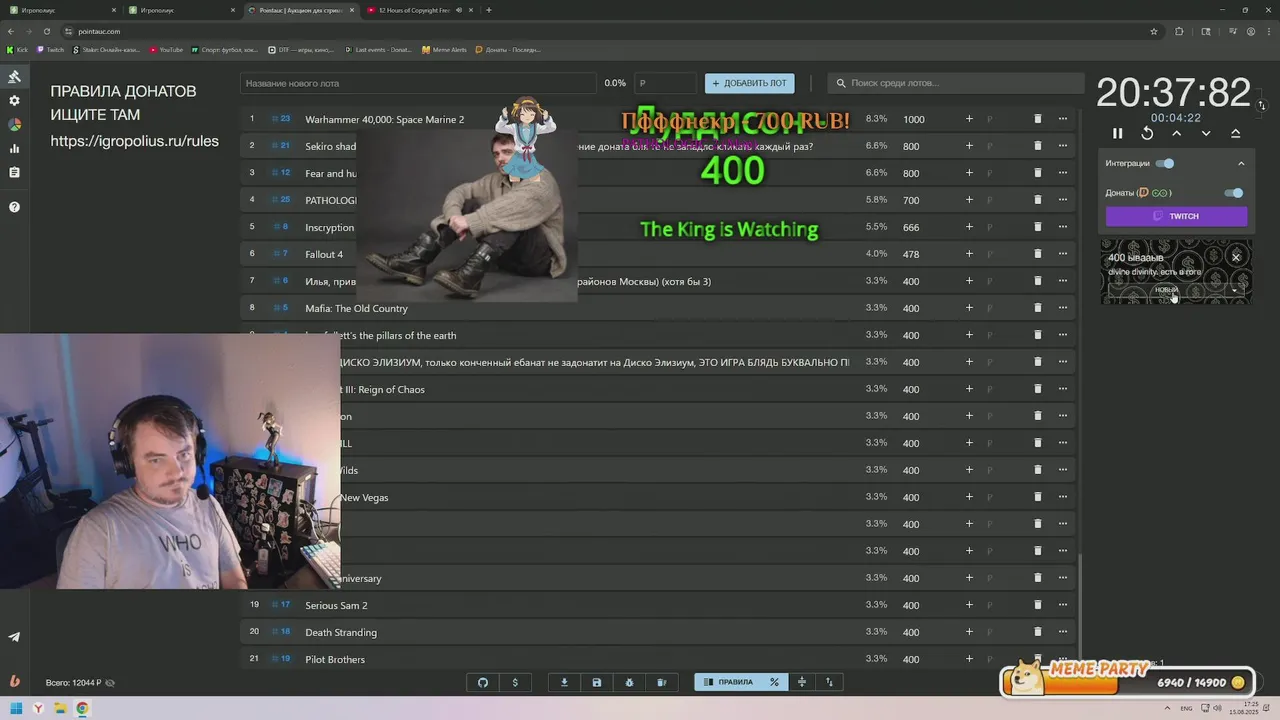The width and height of the screenshot is (1280, 720).
Task: Open the wheel icon in the left sidebar
Action: pyautogui.click(x=14, y=125)
